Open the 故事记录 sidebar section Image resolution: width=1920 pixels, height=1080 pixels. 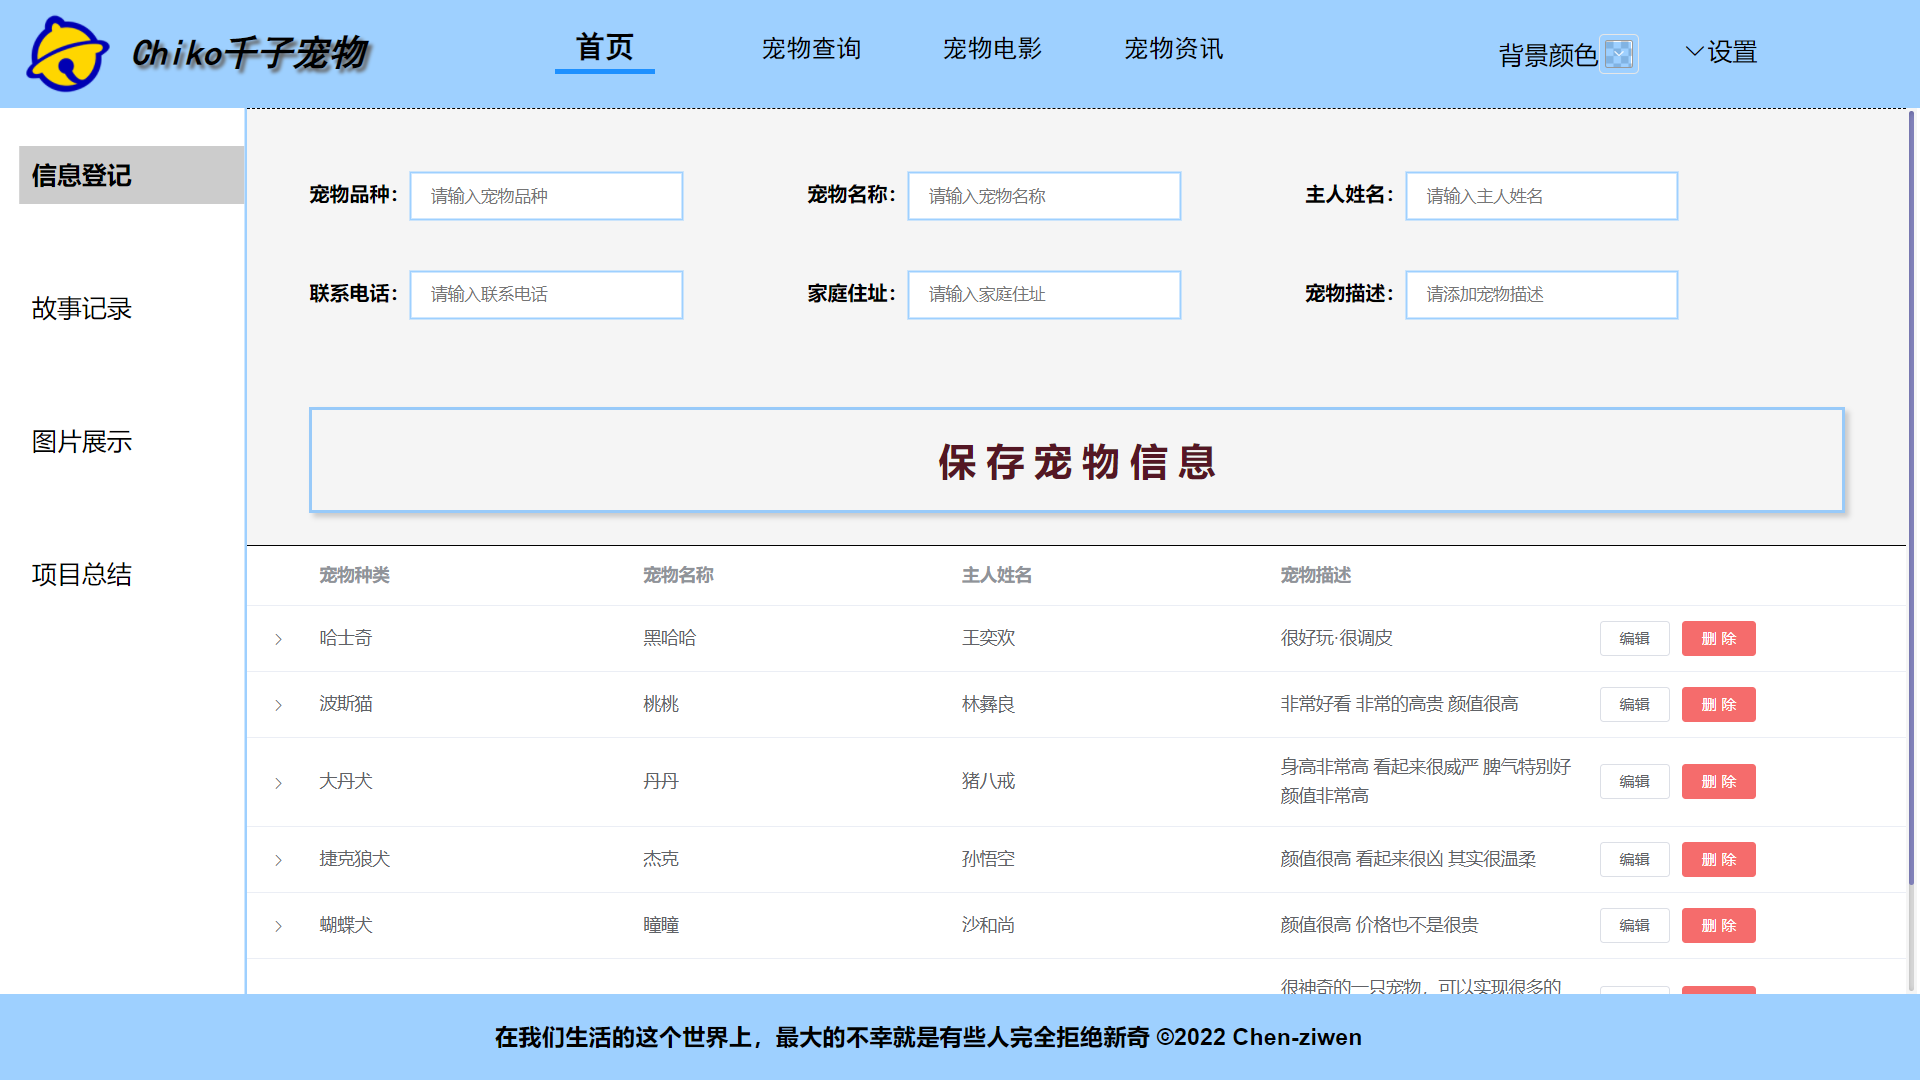click(x=82, y=309)
